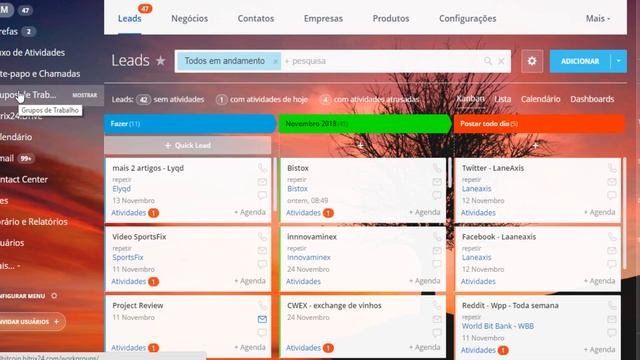
Task: Open the Kanban settings gear
Action: pyautogui.click(x=532, y=61)
